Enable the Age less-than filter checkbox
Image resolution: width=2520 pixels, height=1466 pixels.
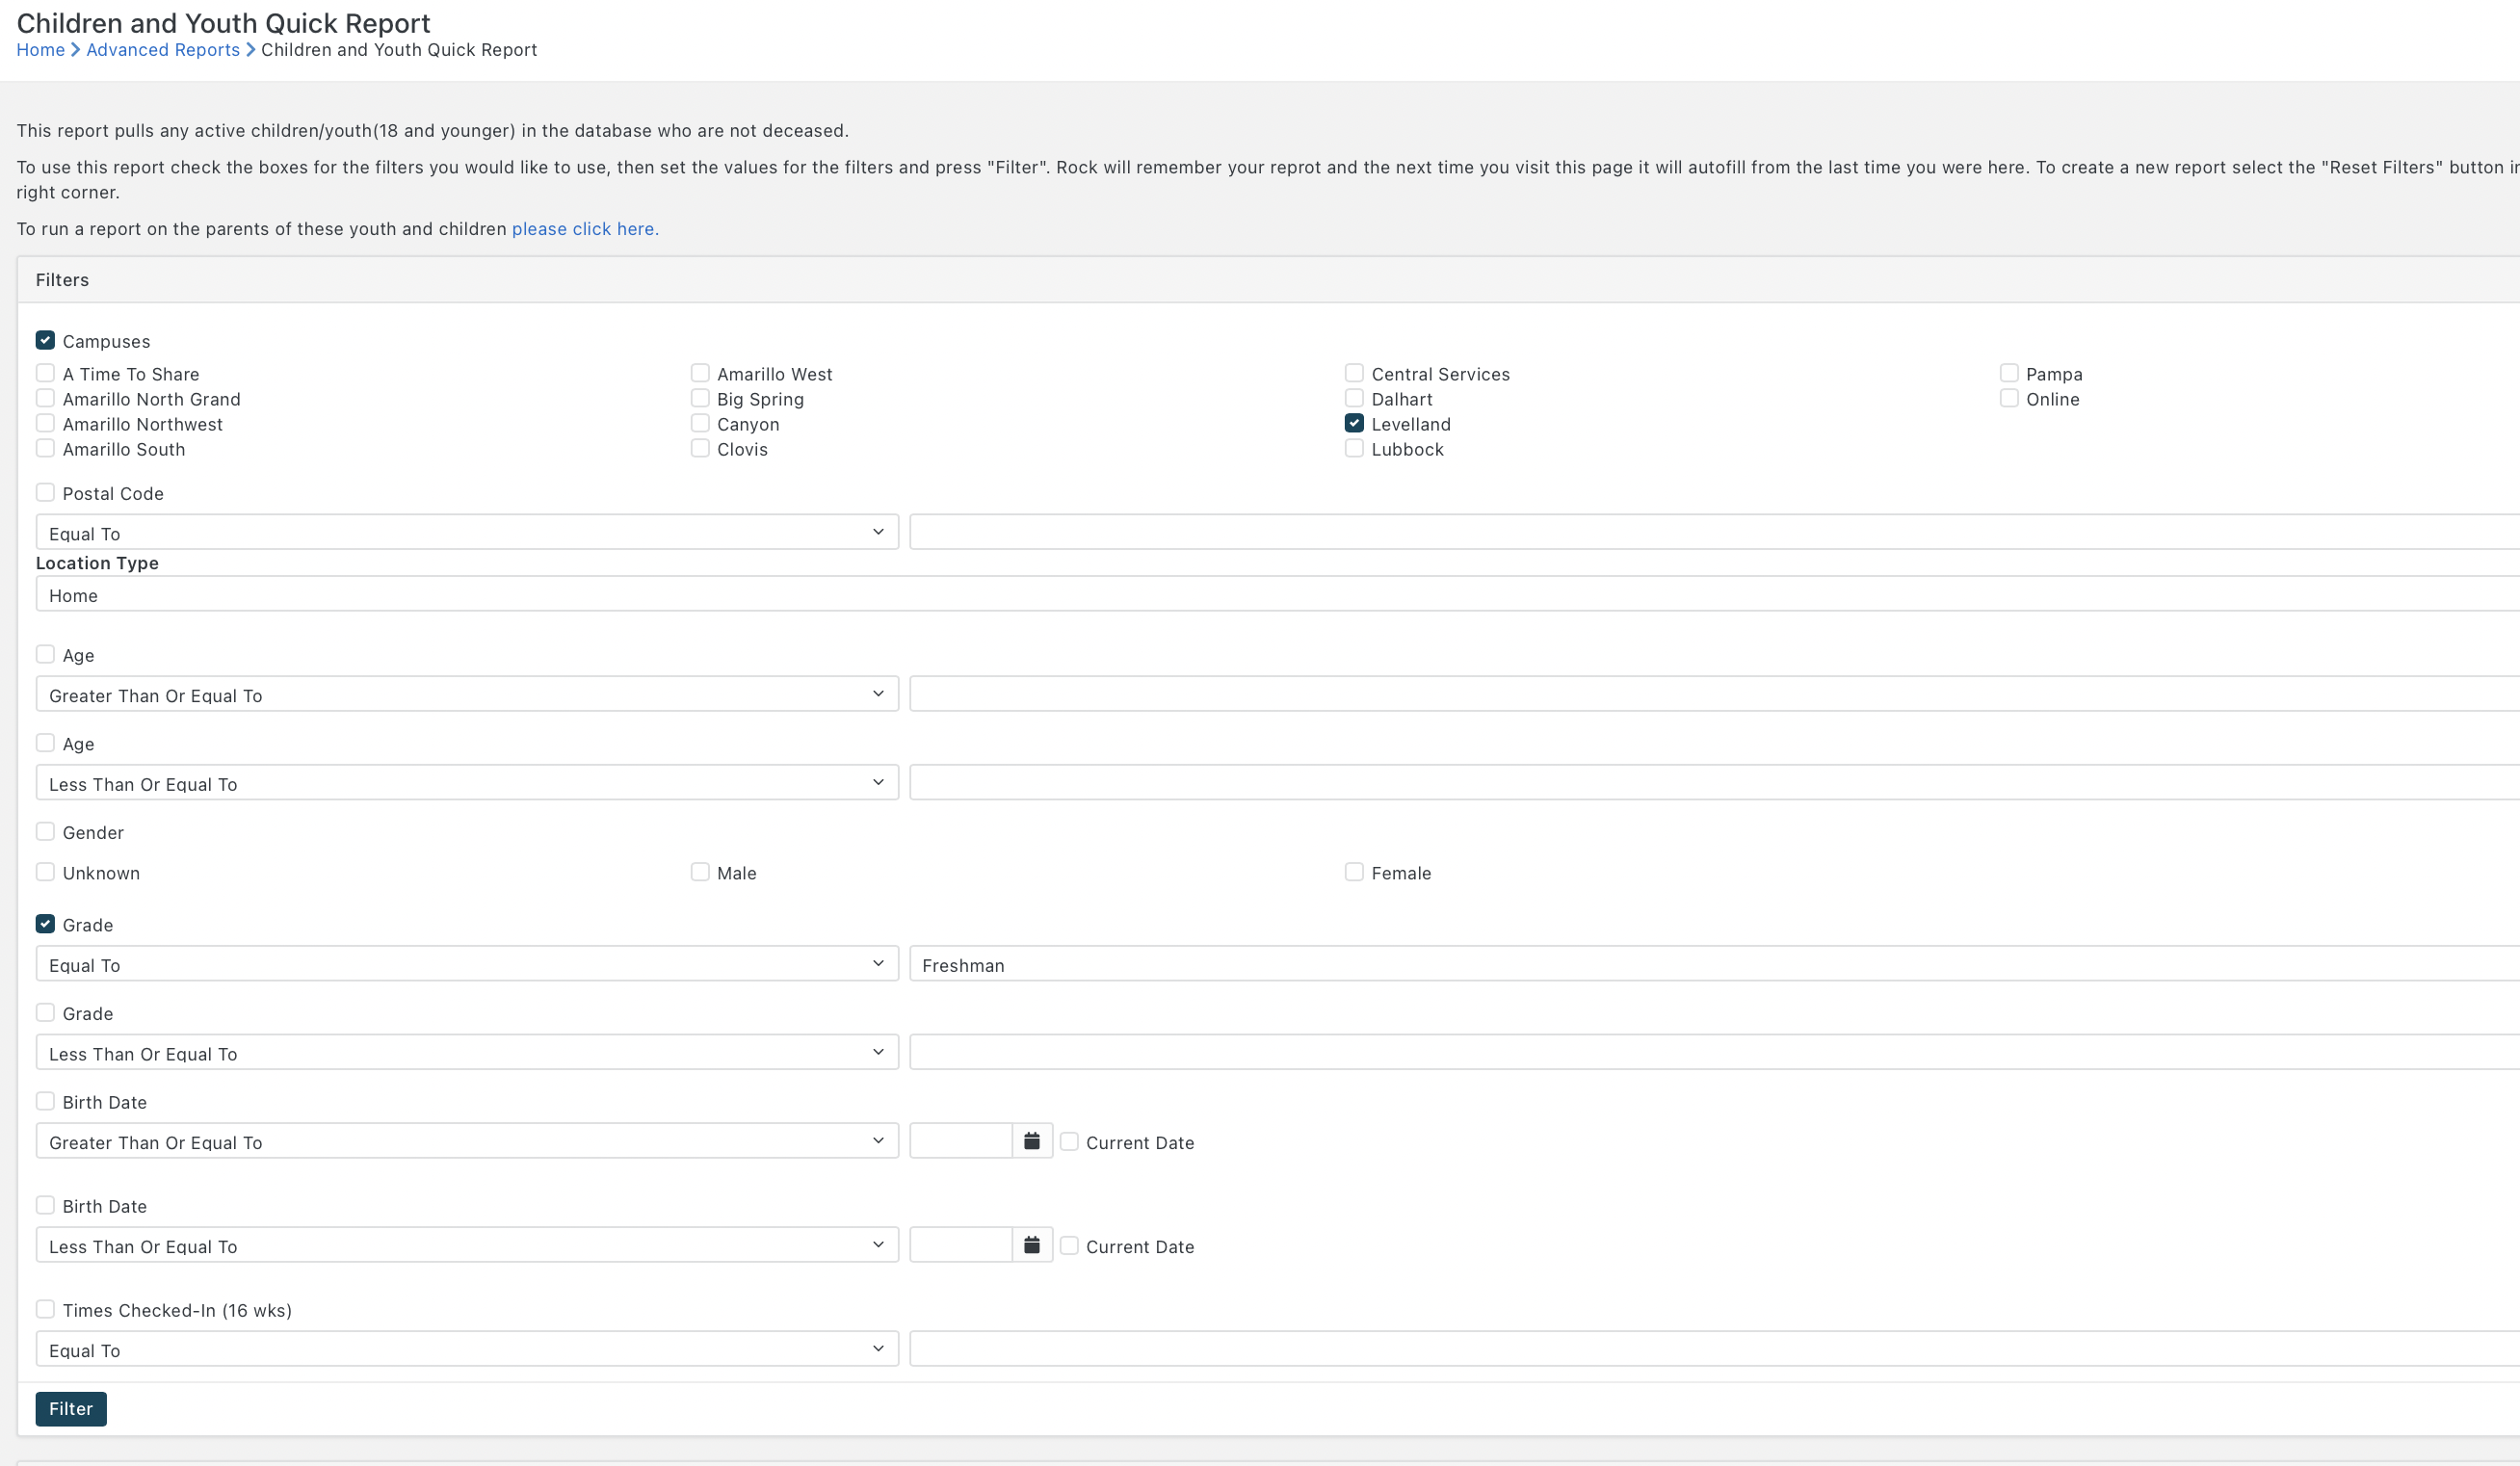click(x=45, y=743)
